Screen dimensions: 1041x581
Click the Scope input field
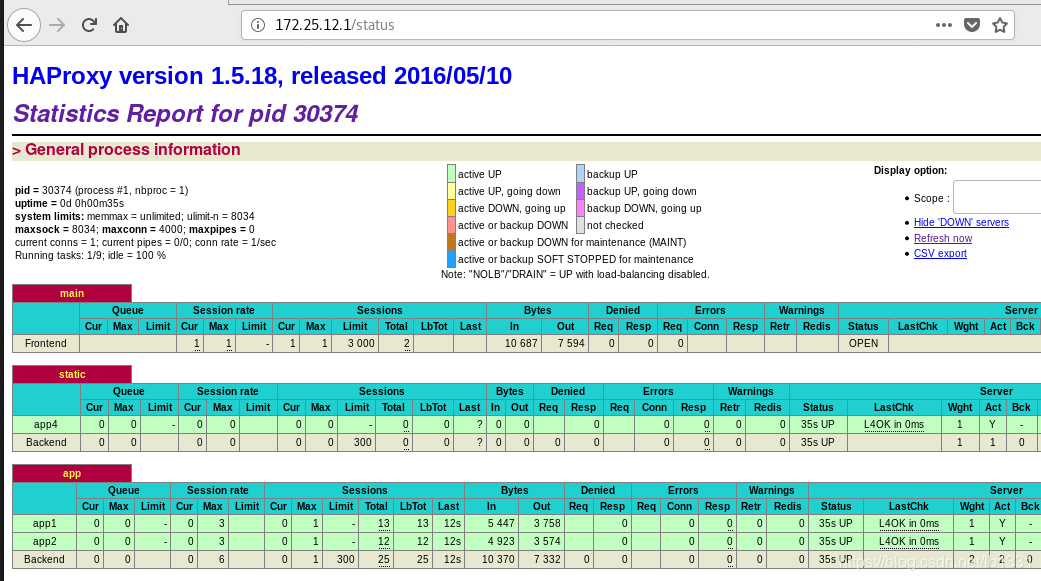point(997,197)
